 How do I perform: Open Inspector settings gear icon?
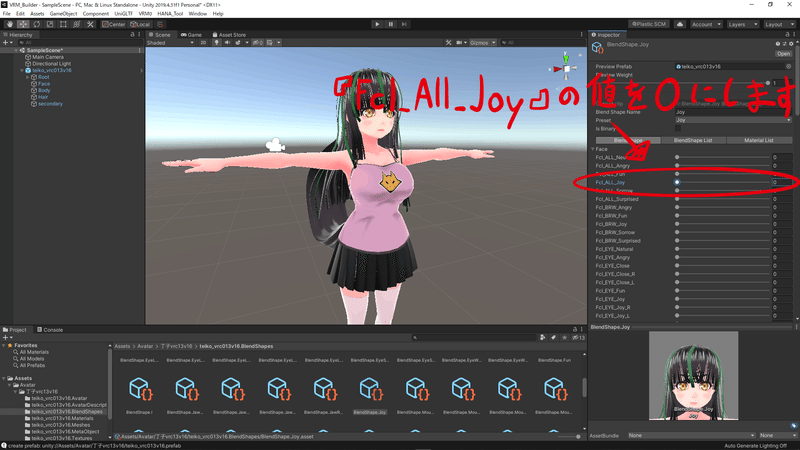[791, 44]
